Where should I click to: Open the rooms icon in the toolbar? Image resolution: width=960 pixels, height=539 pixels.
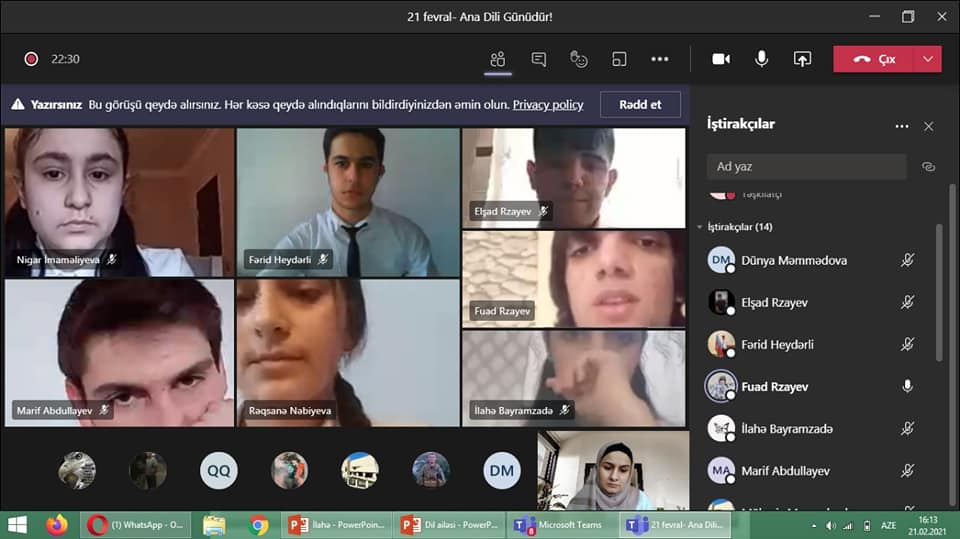619,59
